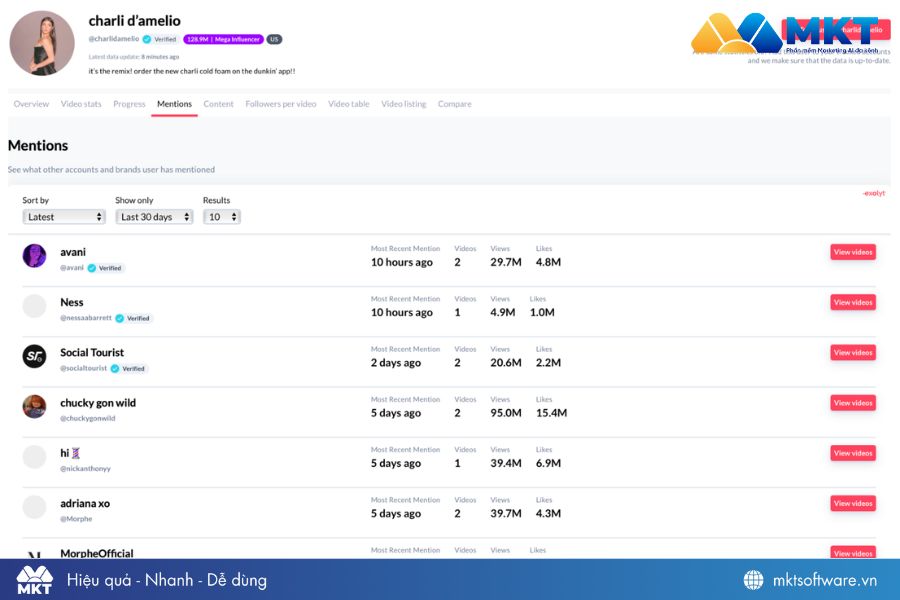Click avani's purple avatar

34,256
